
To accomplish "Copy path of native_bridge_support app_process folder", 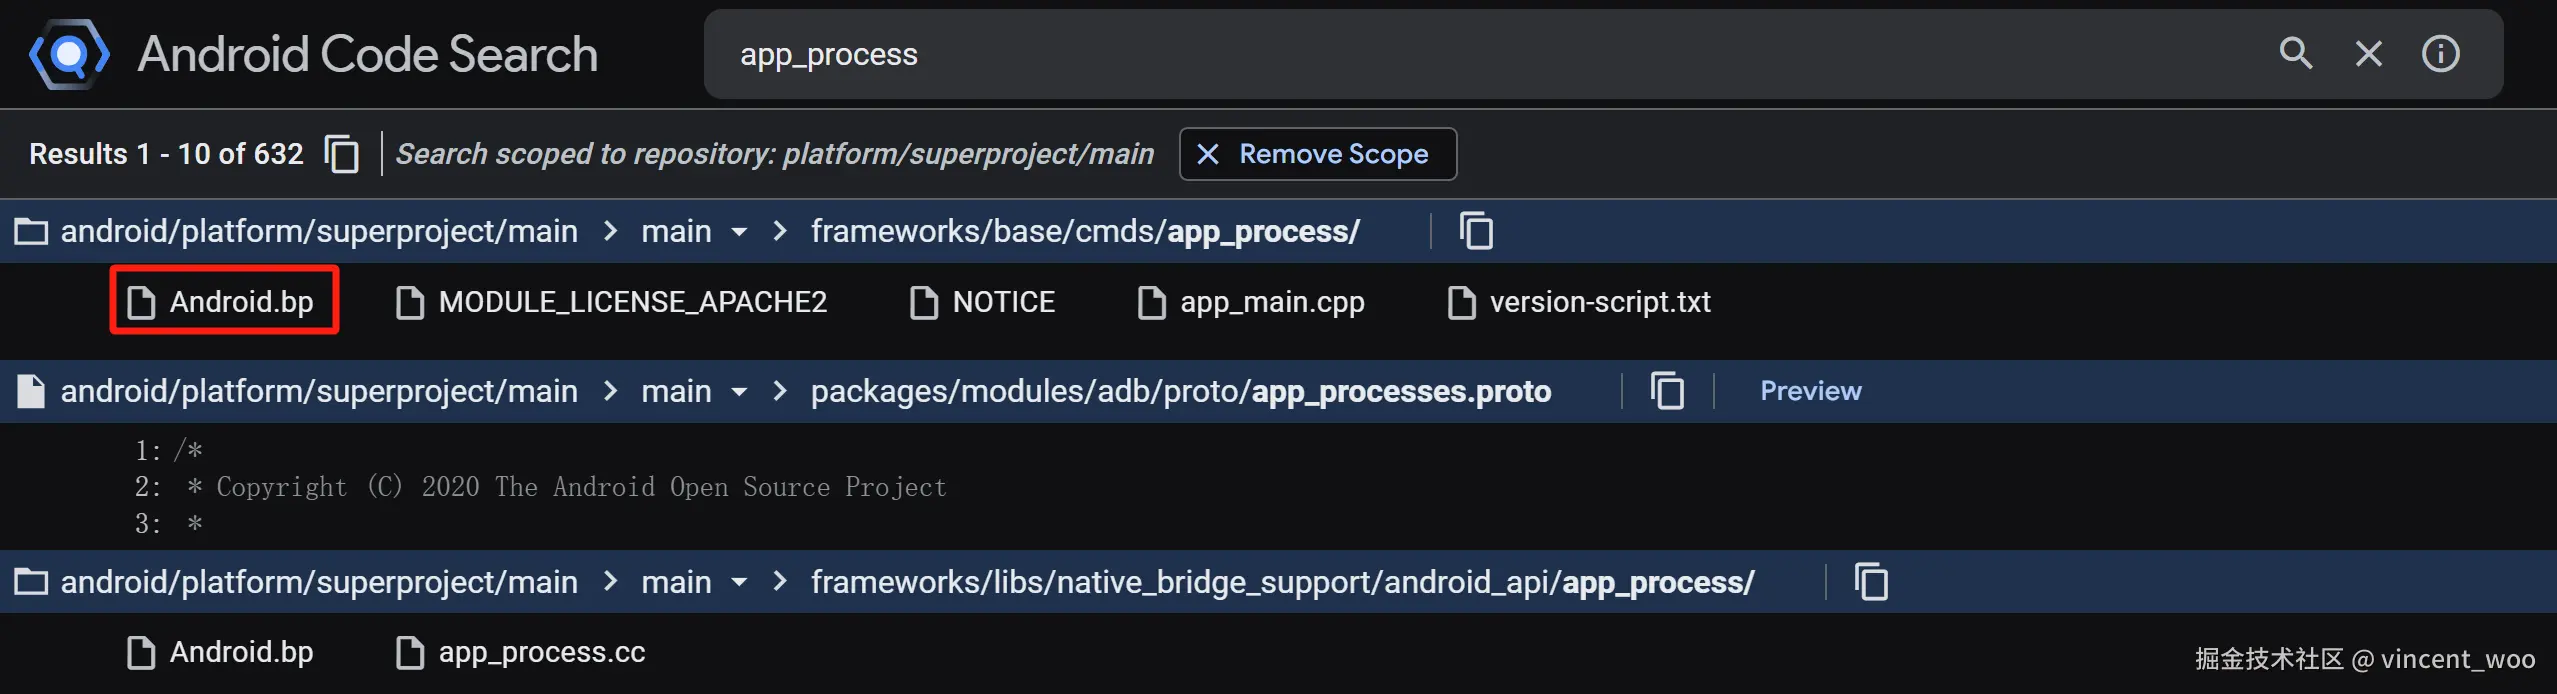I will (x=1871, y=582).
